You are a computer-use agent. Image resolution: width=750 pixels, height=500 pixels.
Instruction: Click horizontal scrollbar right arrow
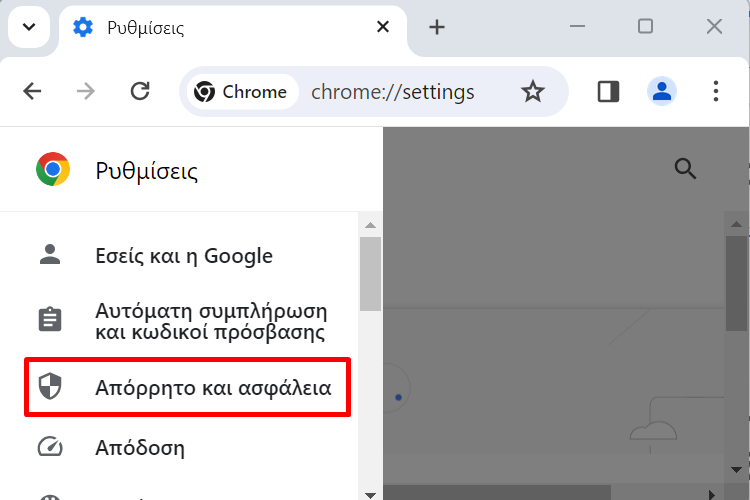[712, 494]
